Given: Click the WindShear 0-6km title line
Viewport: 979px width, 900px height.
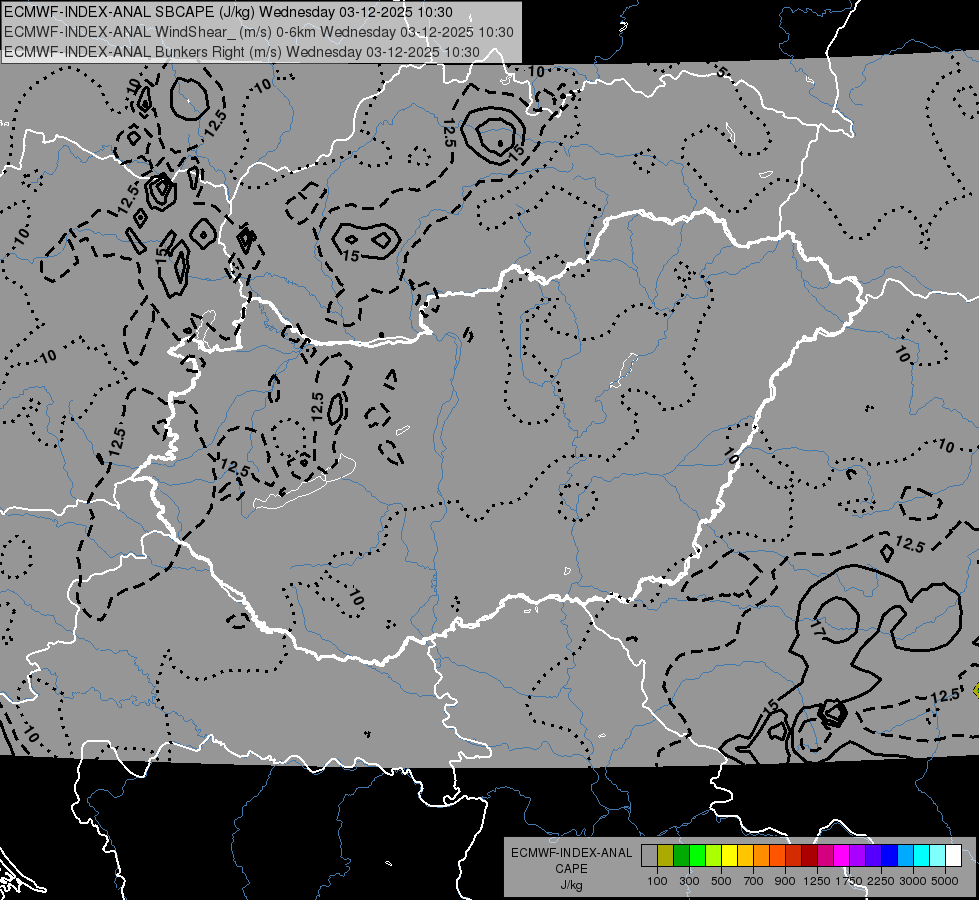Looking at the screenshot, I should pos(259,32).
